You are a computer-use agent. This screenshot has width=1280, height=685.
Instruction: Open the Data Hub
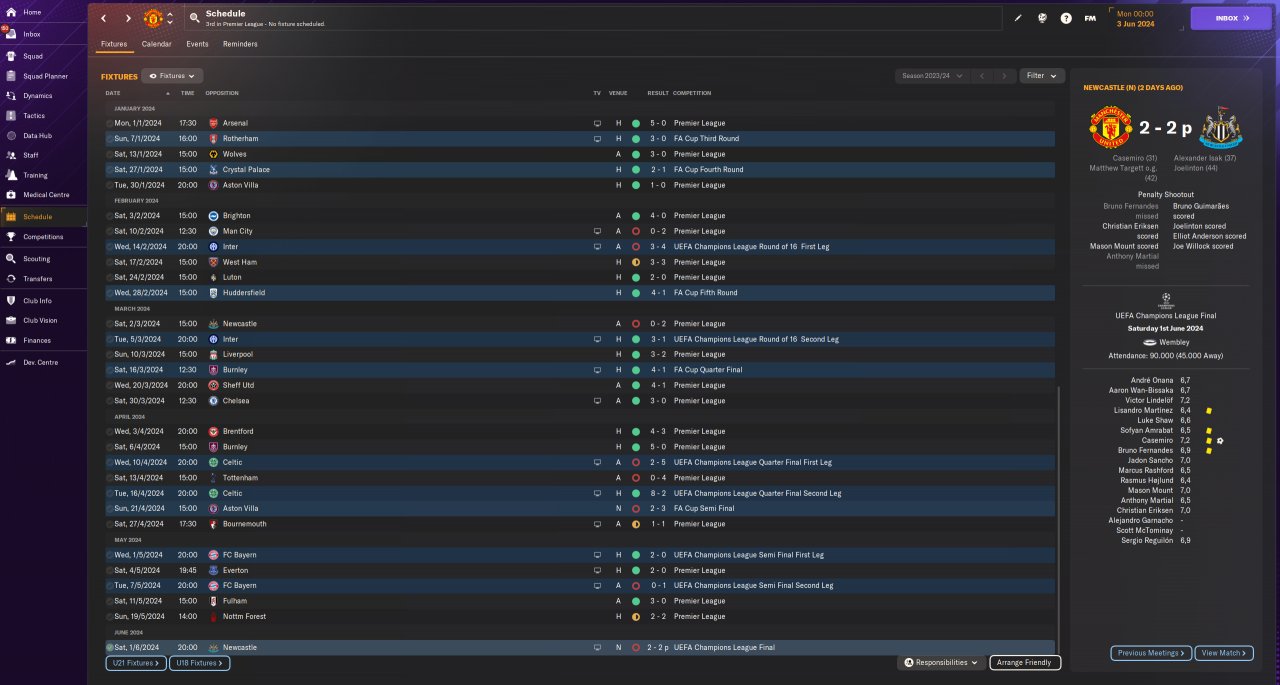(35, 136)
